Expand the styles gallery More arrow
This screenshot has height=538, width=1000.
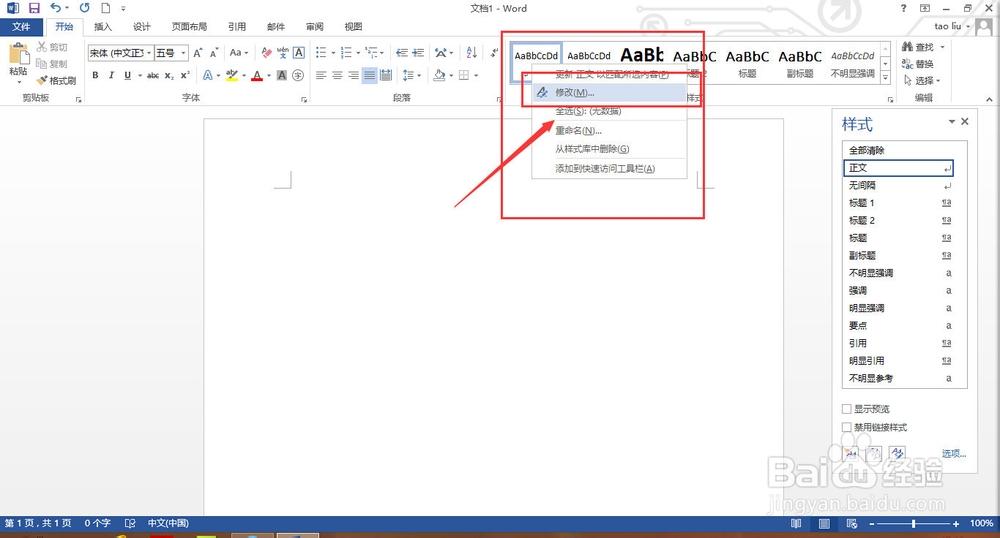tap(885, 78)
